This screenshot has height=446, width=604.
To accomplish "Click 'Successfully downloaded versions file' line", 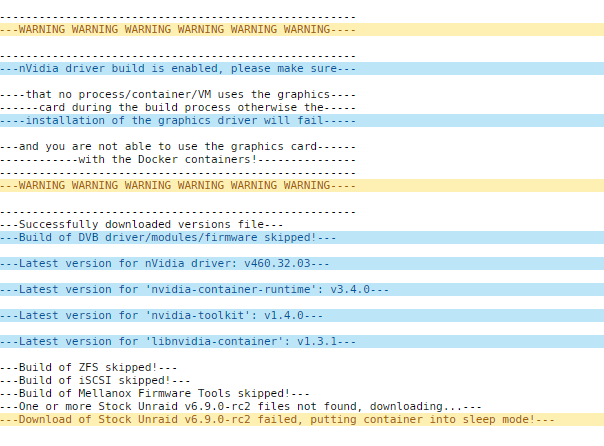I will pyautogui.click(x=141, y=225).
